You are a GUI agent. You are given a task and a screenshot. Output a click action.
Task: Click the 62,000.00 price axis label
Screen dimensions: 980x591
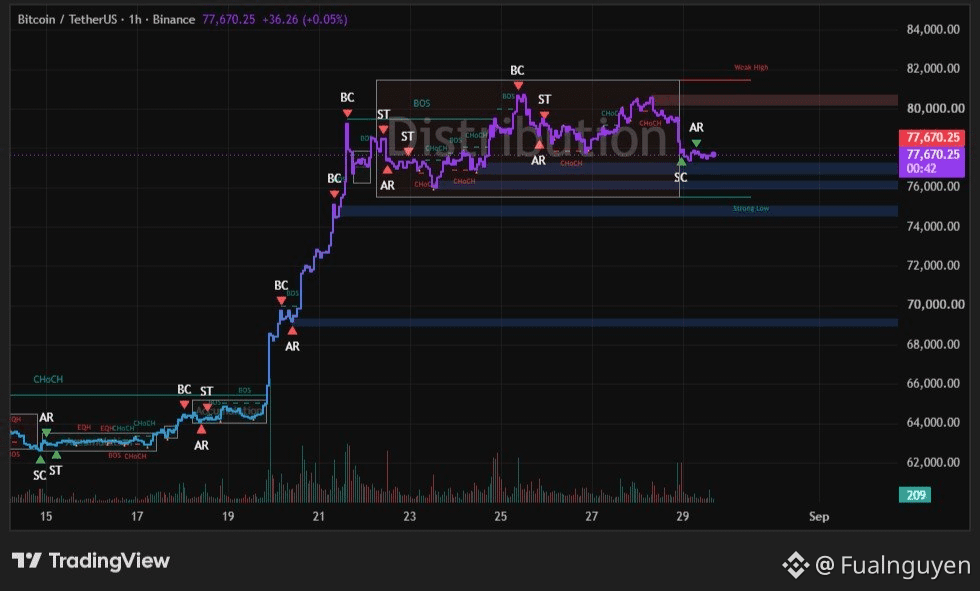pyautogui.click(x=932, y=462)
